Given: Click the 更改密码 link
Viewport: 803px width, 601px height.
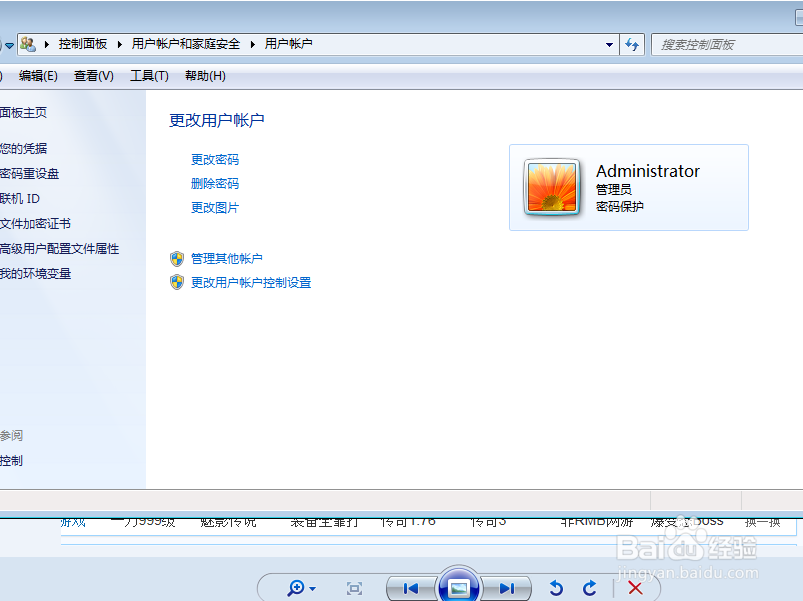Looking at the screenshot, I should pos(215,159).
